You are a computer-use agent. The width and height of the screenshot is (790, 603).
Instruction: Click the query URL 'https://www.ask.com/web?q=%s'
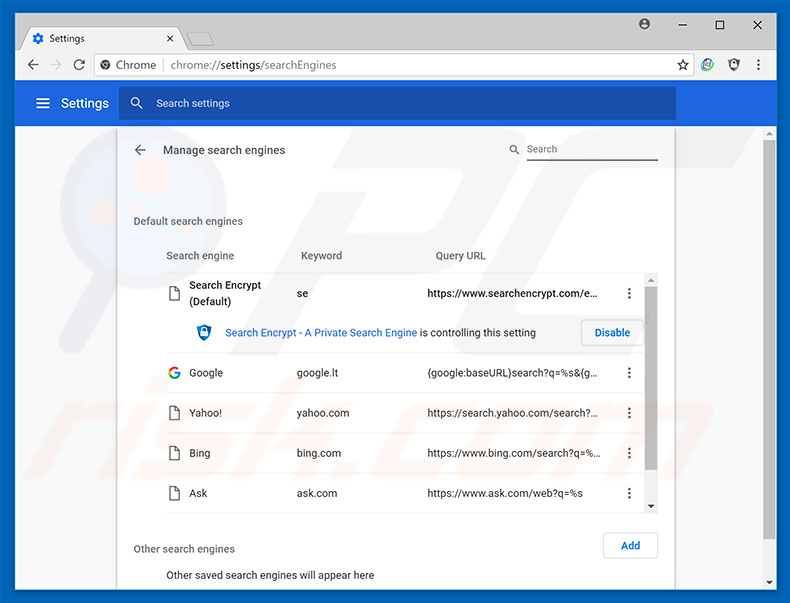[505, 493]
